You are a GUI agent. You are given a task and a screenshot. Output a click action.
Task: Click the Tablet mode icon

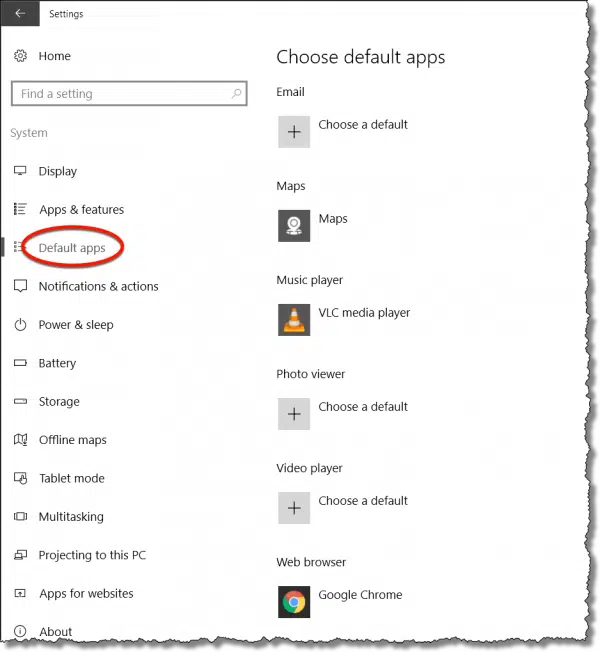point(20,478)
